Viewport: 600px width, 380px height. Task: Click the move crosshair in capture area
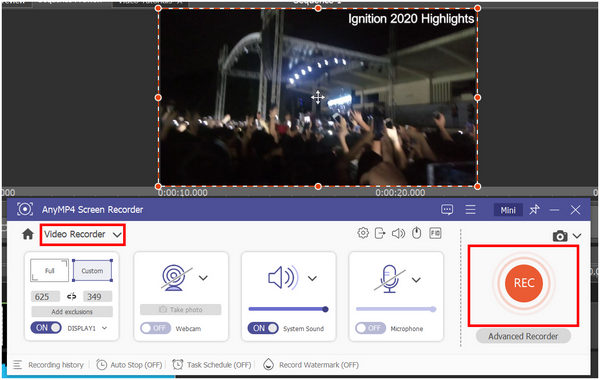point(318,97)
